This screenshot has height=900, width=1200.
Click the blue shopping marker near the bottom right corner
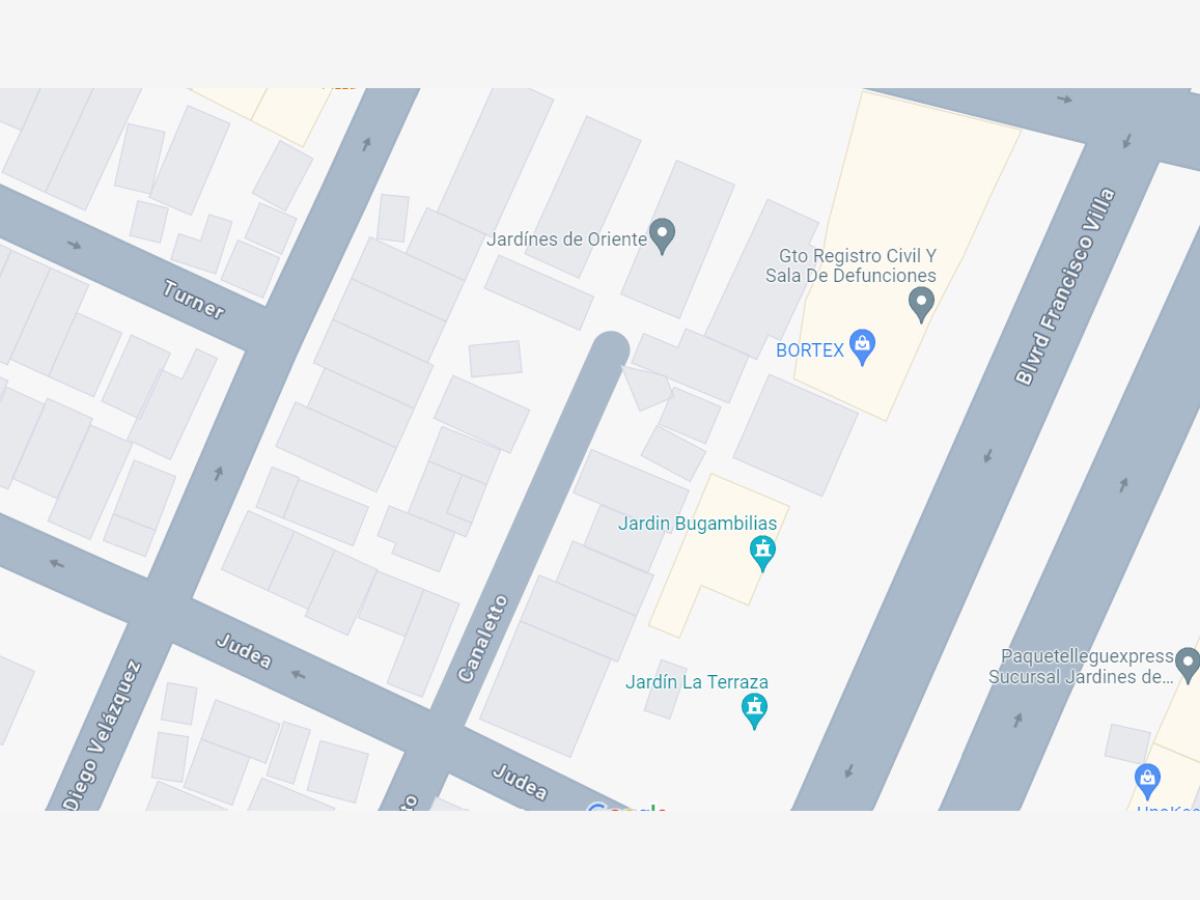click(x=1147, y=779)
